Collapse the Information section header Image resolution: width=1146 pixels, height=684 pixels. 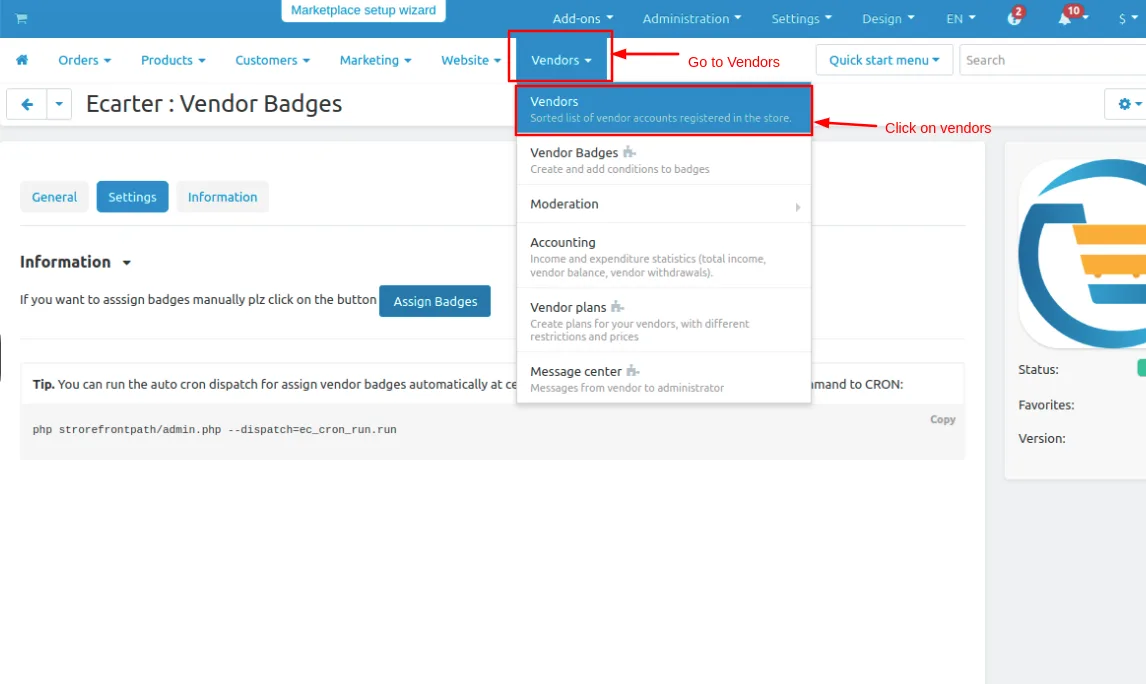pos(75,262)
